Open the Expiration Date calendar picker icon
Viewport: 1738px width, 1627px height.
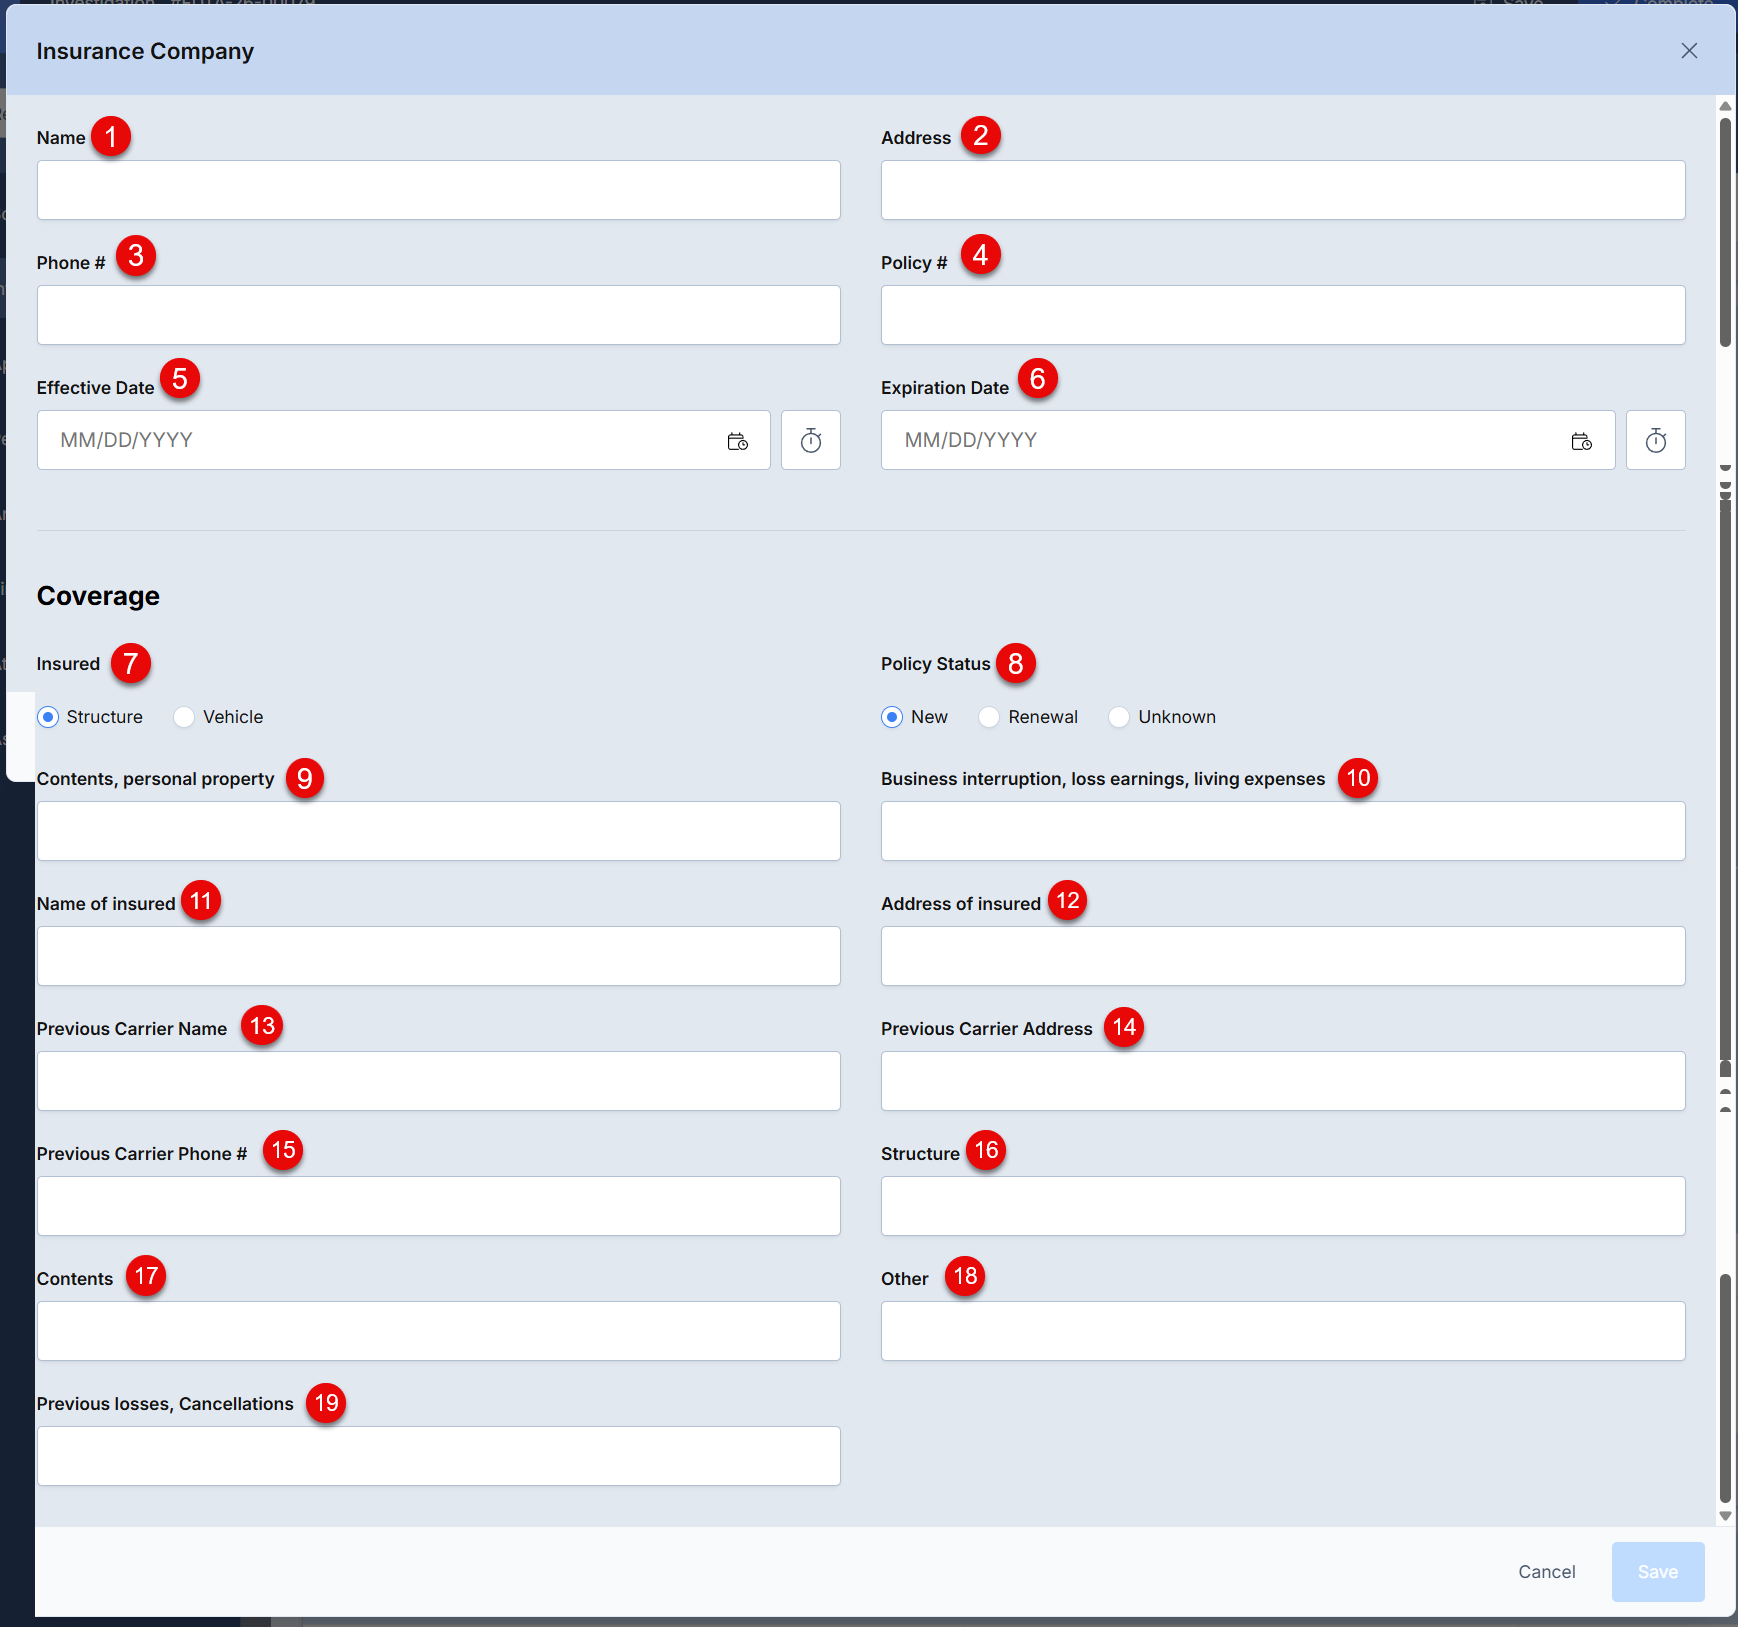tap(1581, 441)
